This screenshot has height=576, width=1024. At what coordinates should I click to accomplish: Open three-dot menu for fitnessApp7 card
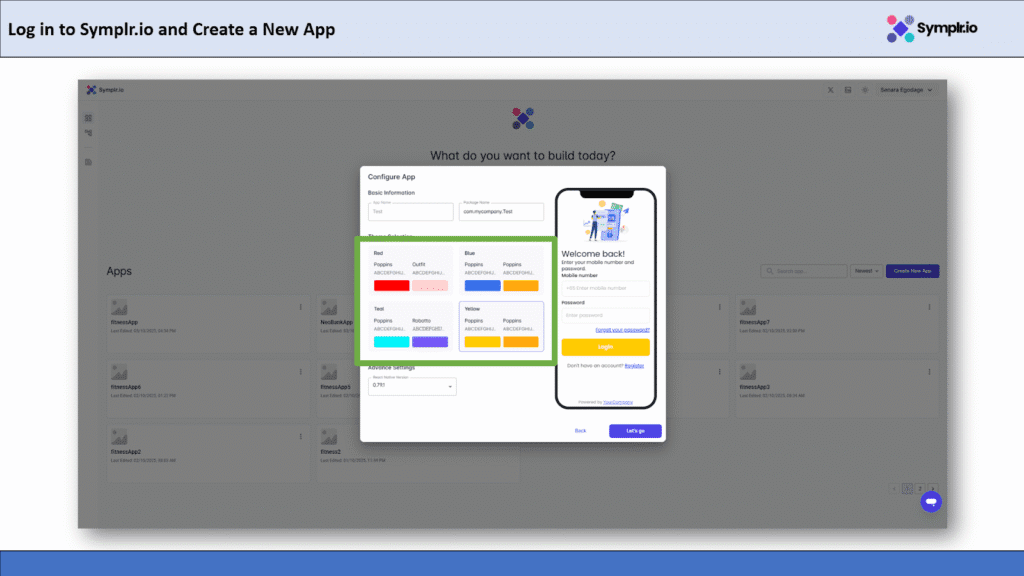point(927,307)
